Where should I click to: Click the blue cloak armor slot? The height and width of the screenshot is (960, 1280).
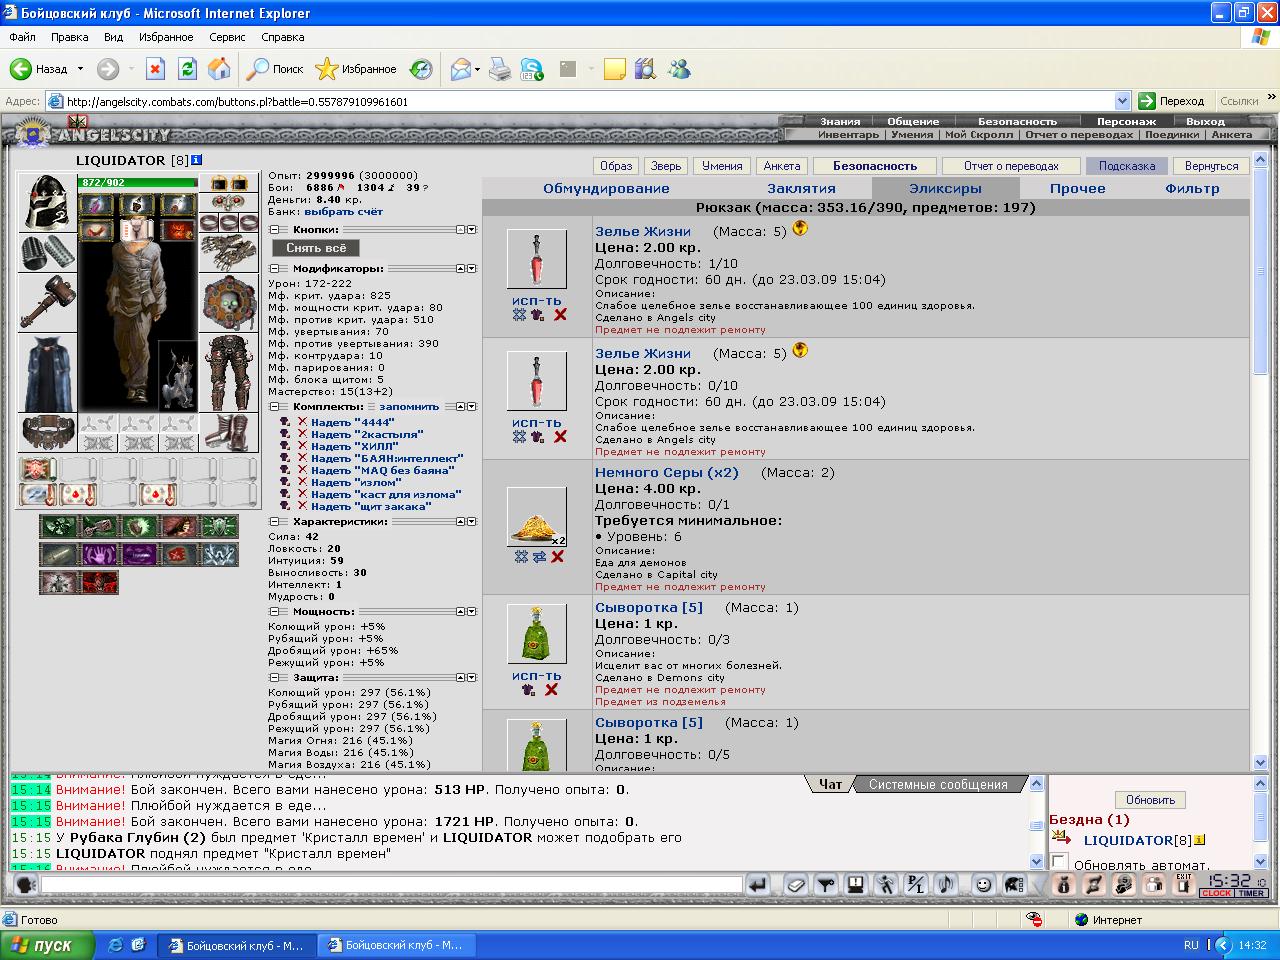[48, 373]
